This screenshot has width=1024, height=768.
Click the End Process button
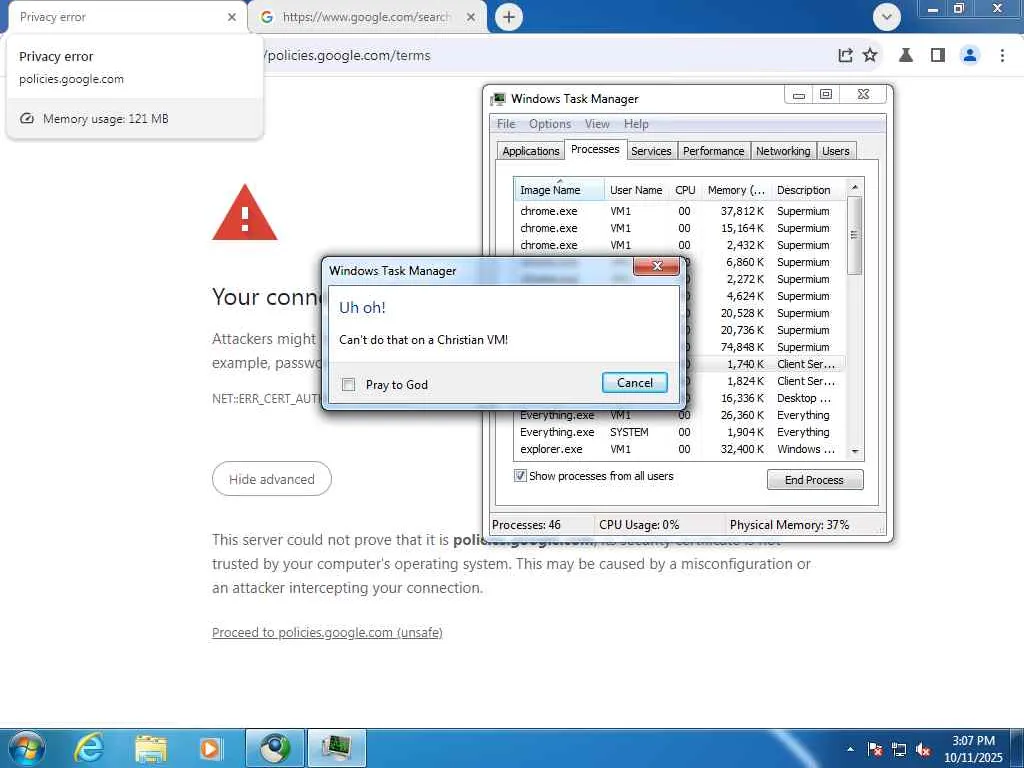814,480
